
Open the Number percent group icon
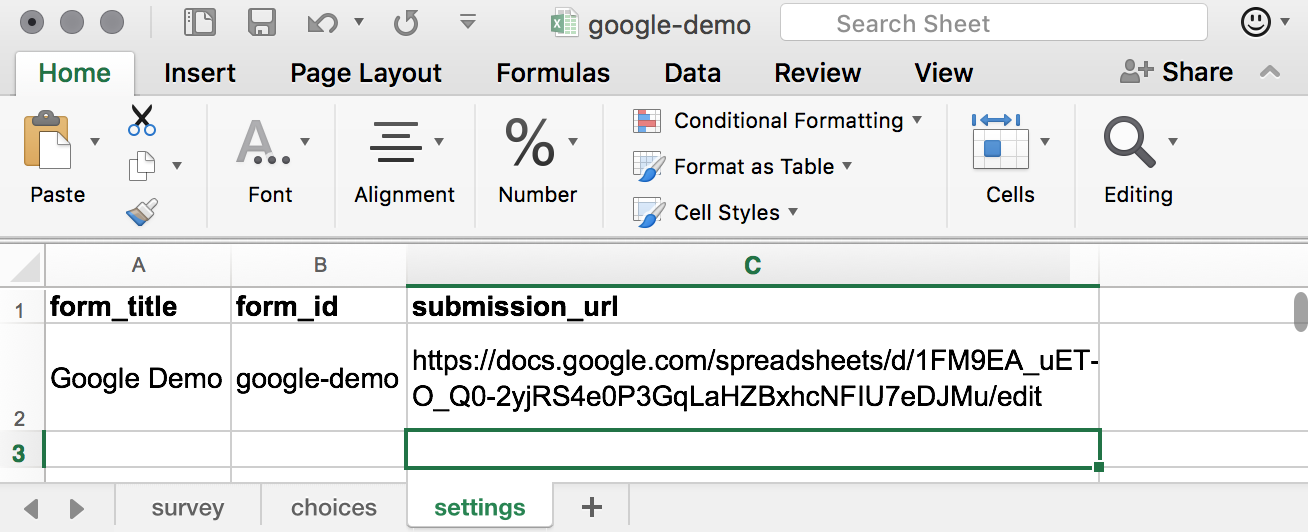click(x=529, y=142)
